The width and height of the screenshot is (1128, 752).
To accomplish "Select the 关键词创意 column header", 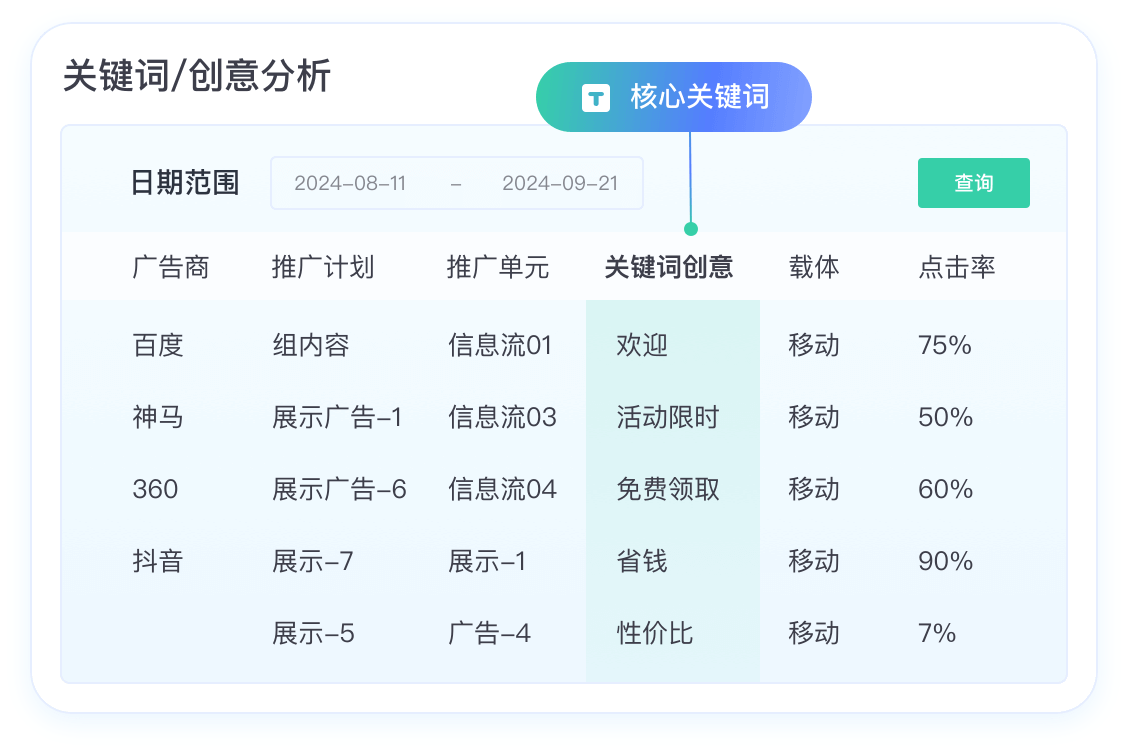I will tap(668, 267).
